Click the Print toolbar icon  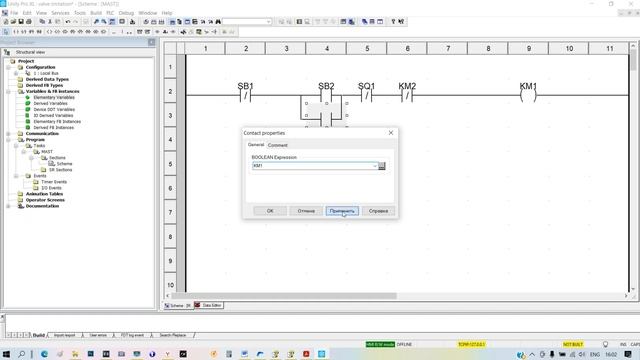(29, 21)
